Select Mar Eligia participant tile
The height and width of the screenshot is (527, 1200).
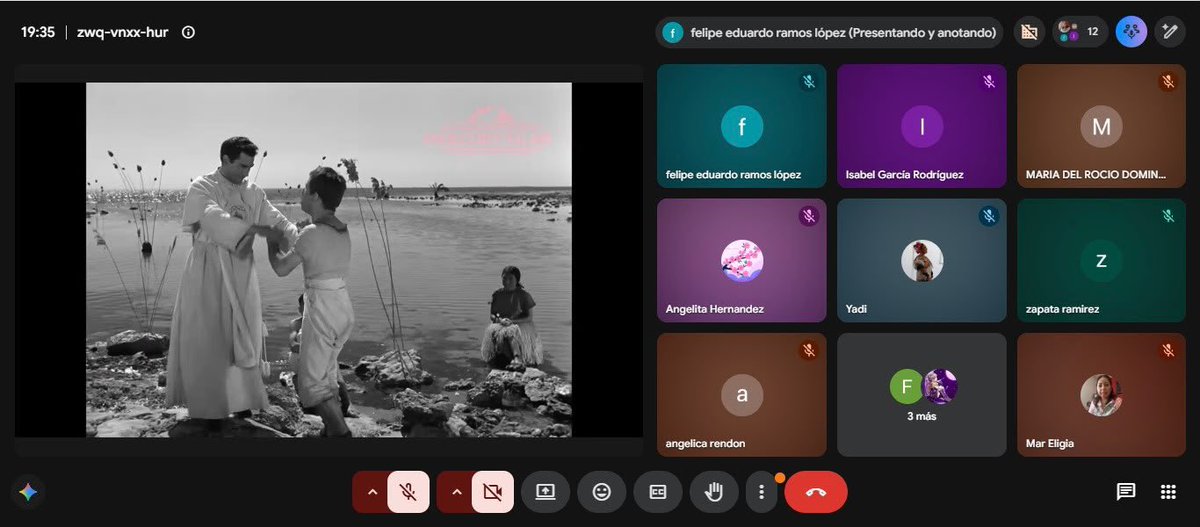pyautogui.click(x=1101, y=394)
